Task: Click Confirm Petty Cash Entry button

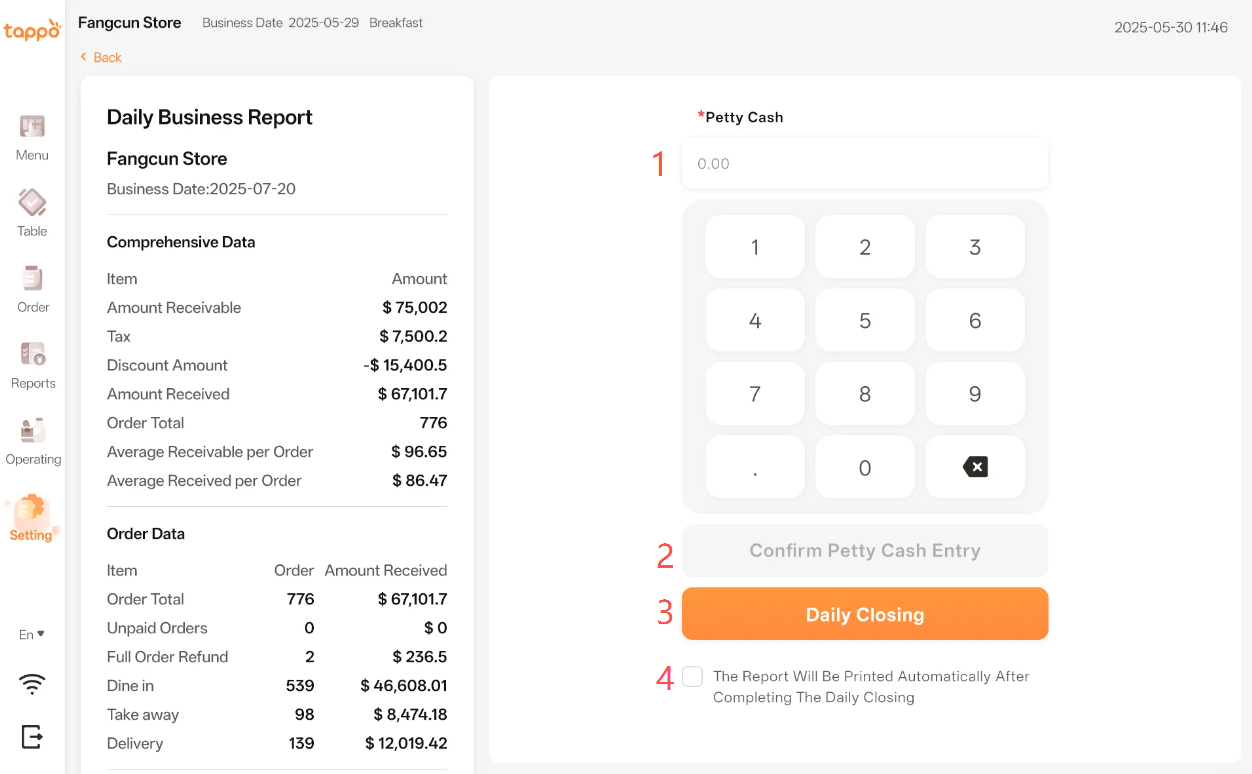Action: click(x=864, y=551)
